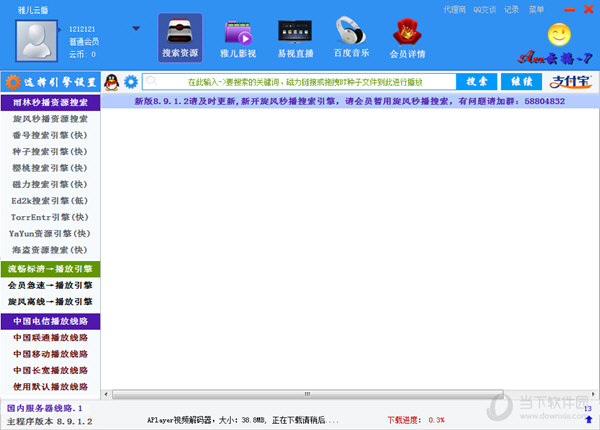Open the 记录 history link

pos(511,10)
